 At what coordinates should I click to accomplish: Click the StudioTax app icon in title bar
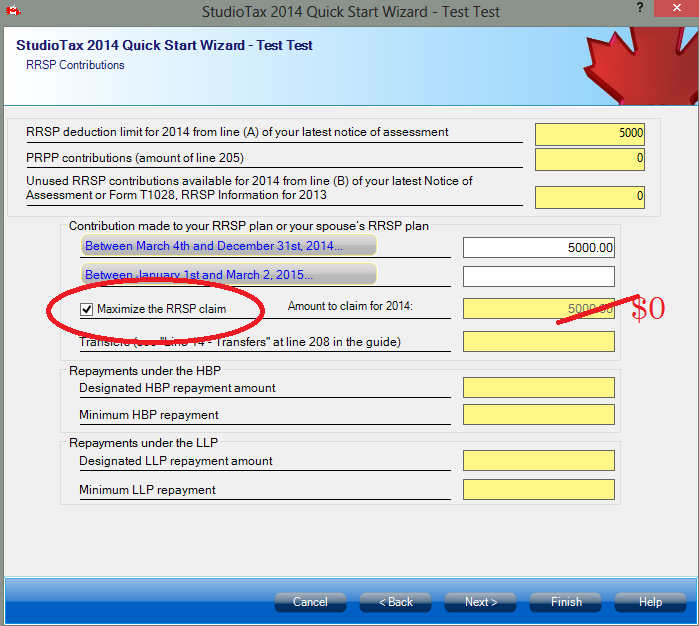[13, 10]
